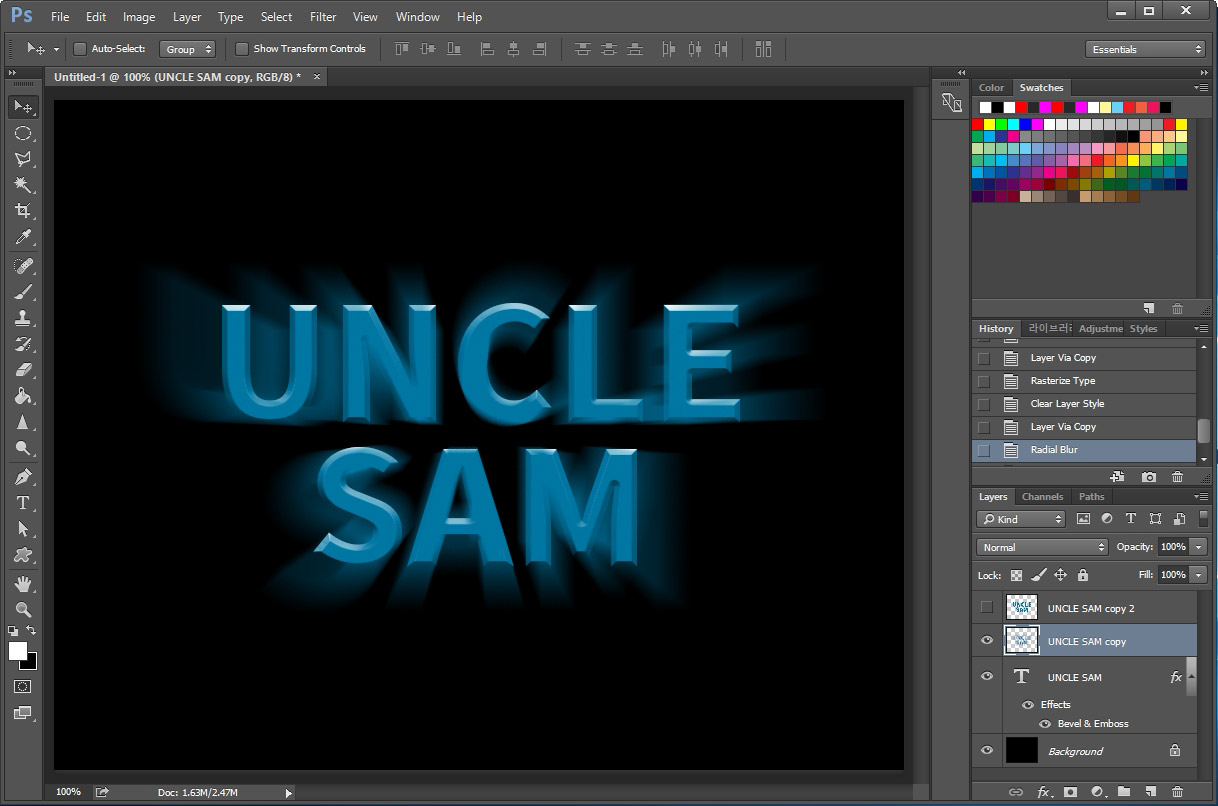Hide the UNCLE SAM text layer
Viewport: 1218px width, 806px height.
point(987,677)
